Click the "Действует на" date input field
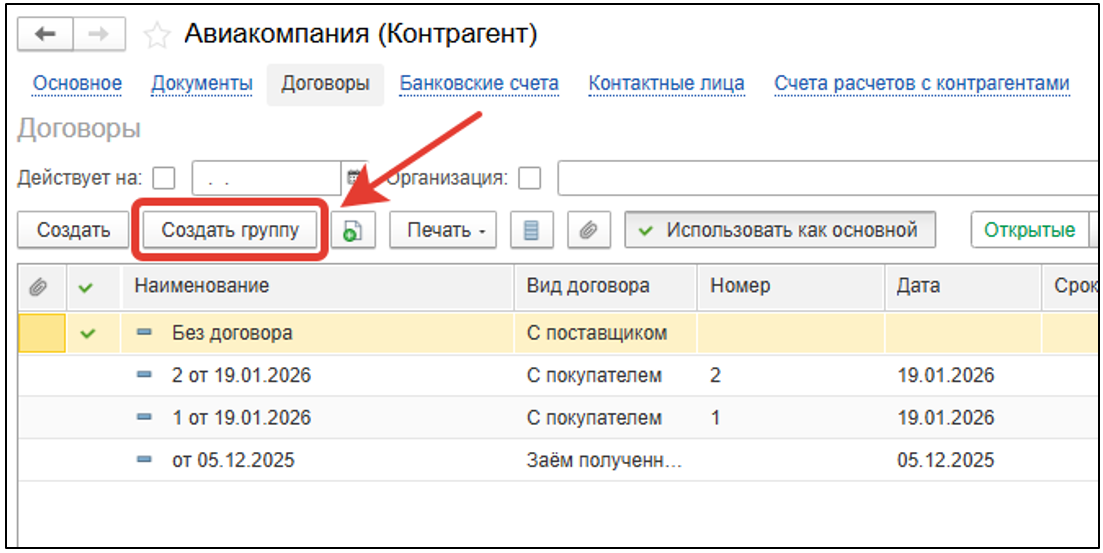This screenshot has height=553, width=1103. pos(265,179)
